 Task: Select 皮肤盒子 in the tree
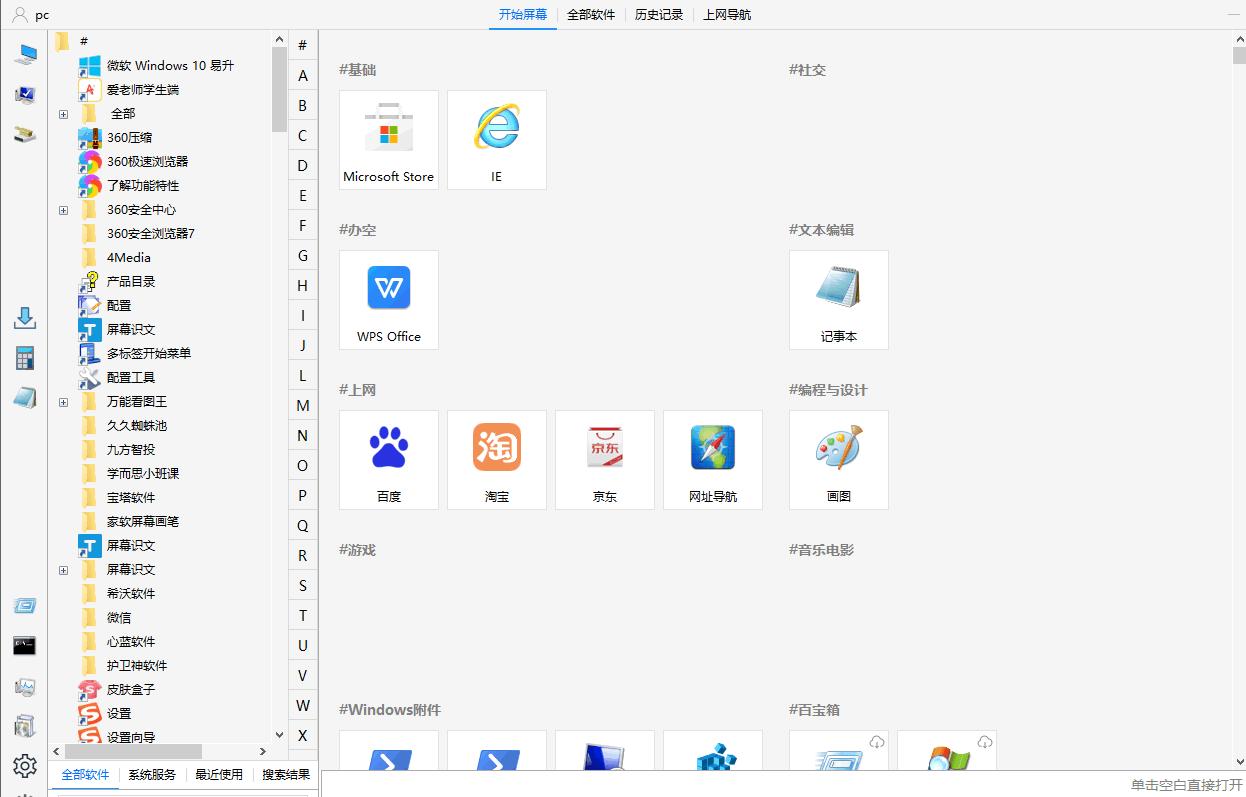[x=131, y=689]
